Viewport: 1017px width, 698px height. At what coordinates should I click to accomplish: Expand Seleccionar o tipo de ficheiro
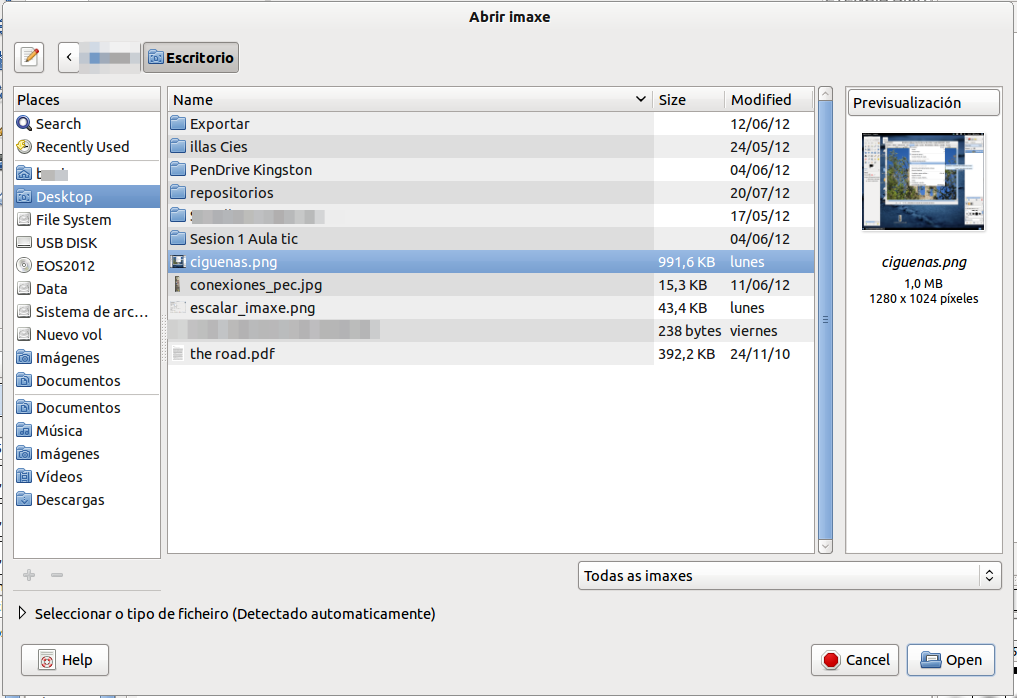pos(24,614)
